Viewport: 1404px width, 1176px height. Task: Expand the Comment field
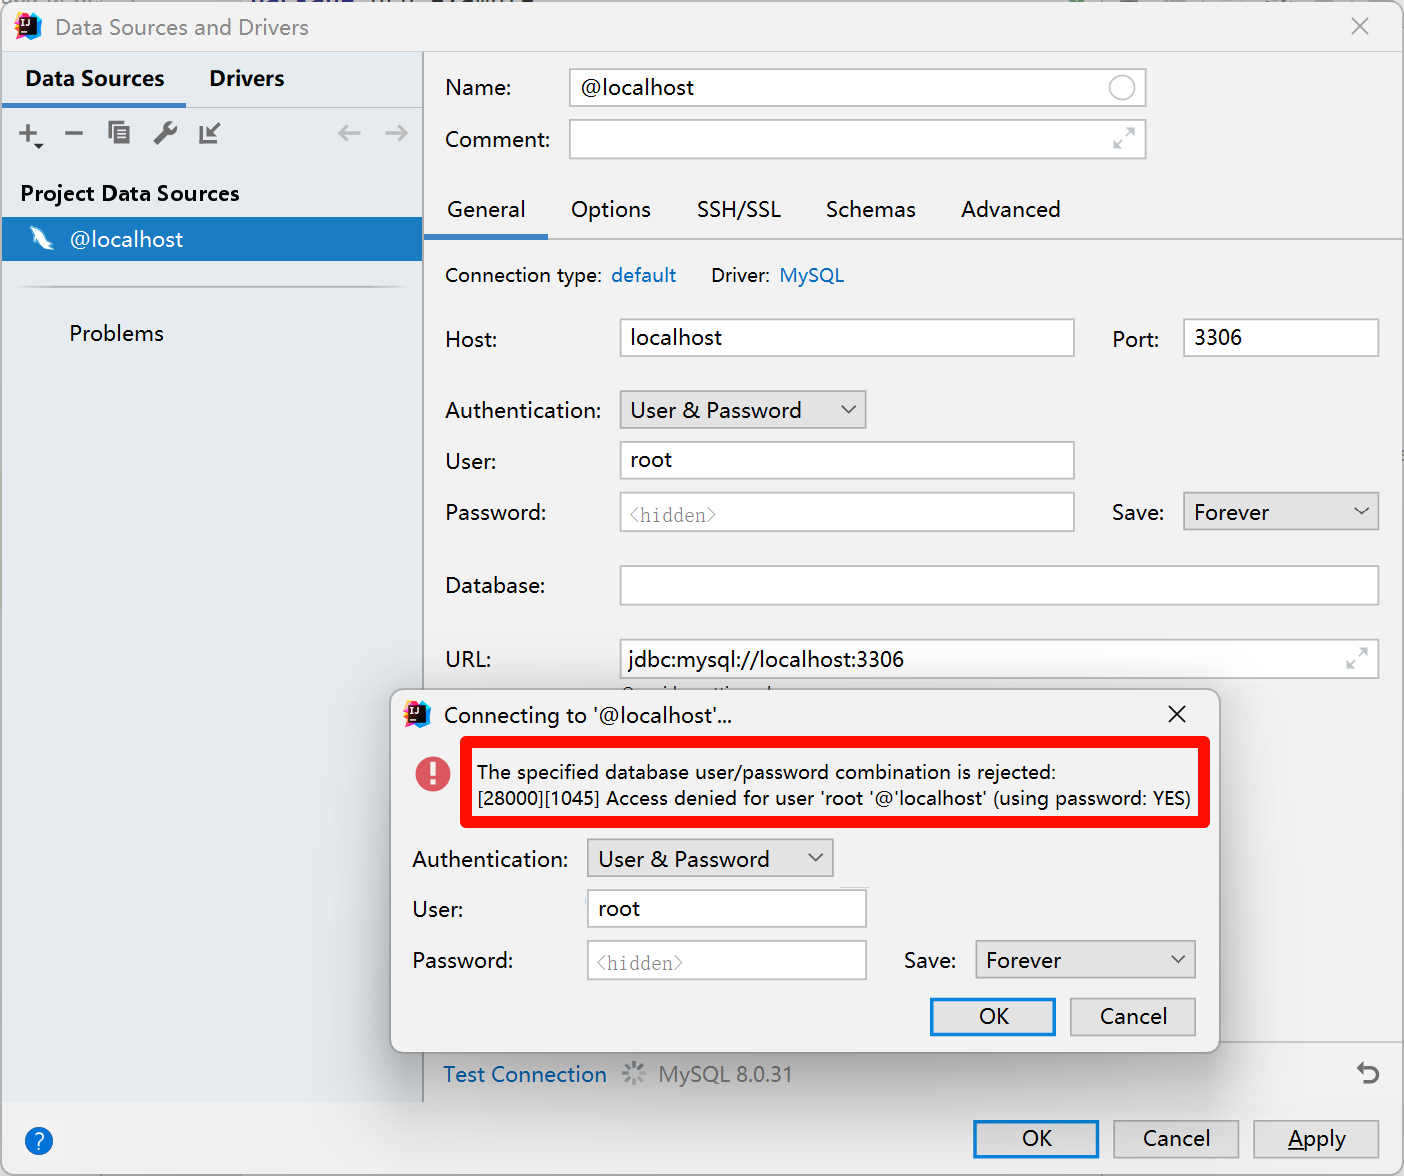tap(1124, 139)
